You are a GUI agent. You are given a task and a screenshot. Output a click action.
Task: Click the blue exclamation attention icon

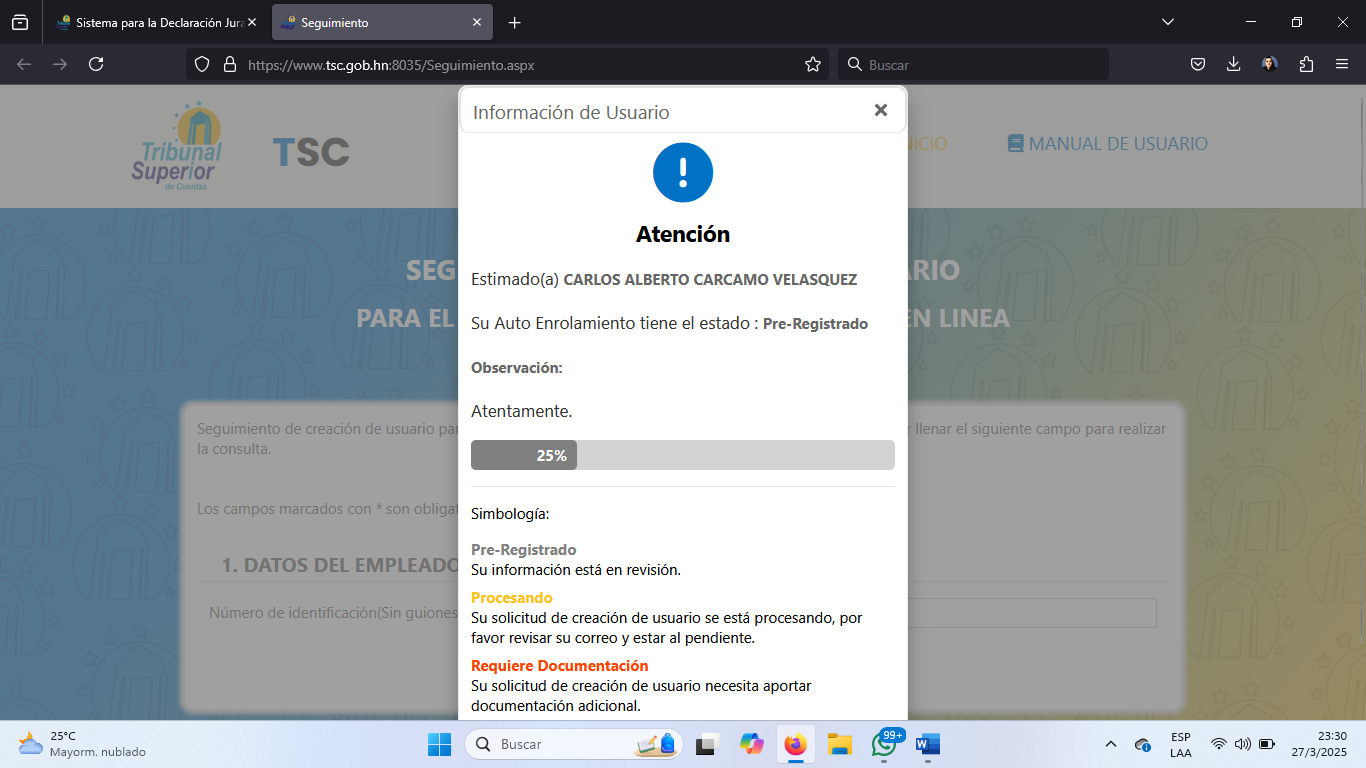tap(683, 172)
